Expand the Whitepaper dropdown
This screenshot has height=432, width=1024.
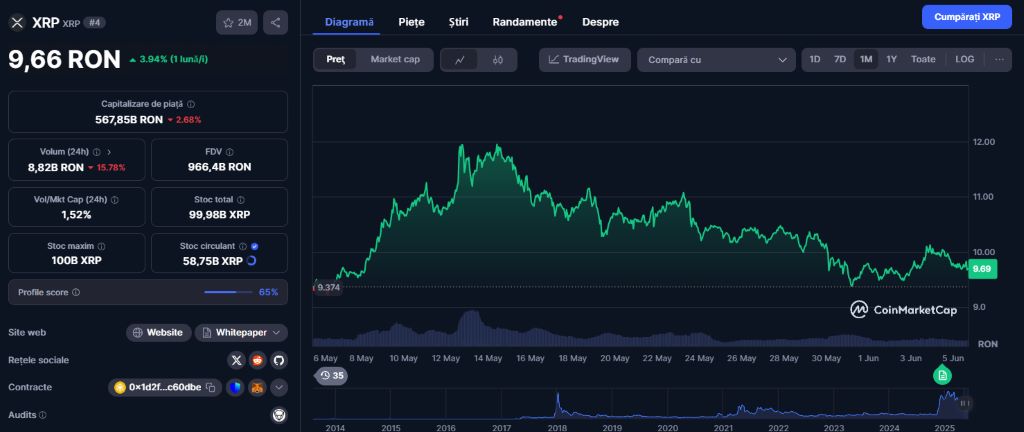(242, 332)
